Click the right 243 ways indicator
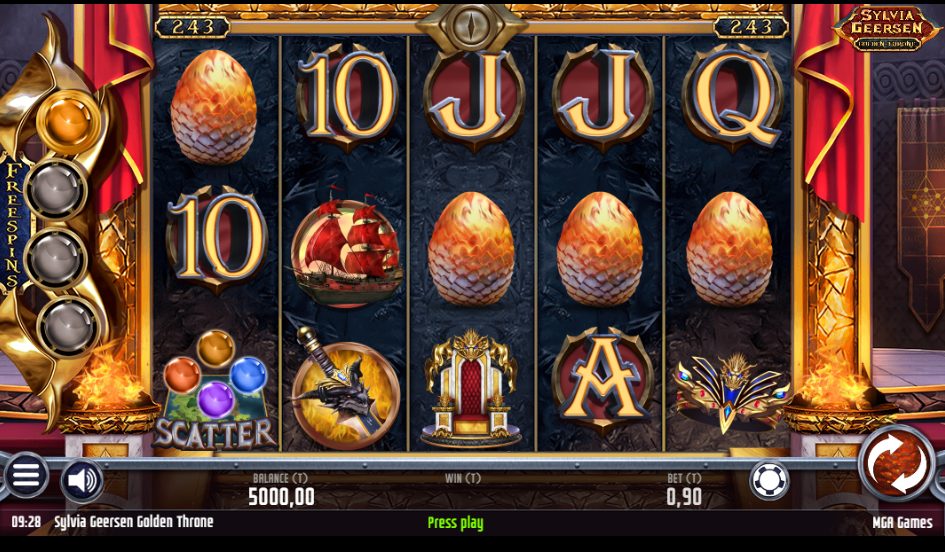Image resolution: width=945 pixels, height=552 pixels. coord(751,27)
